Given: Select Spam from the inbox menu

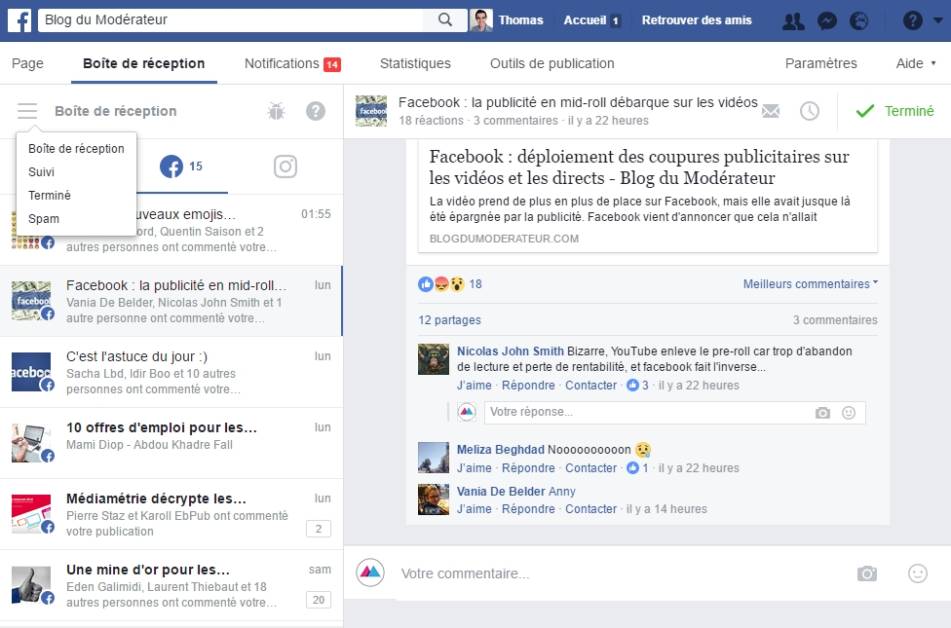Looking at the screenshot, I should [44, 219].
